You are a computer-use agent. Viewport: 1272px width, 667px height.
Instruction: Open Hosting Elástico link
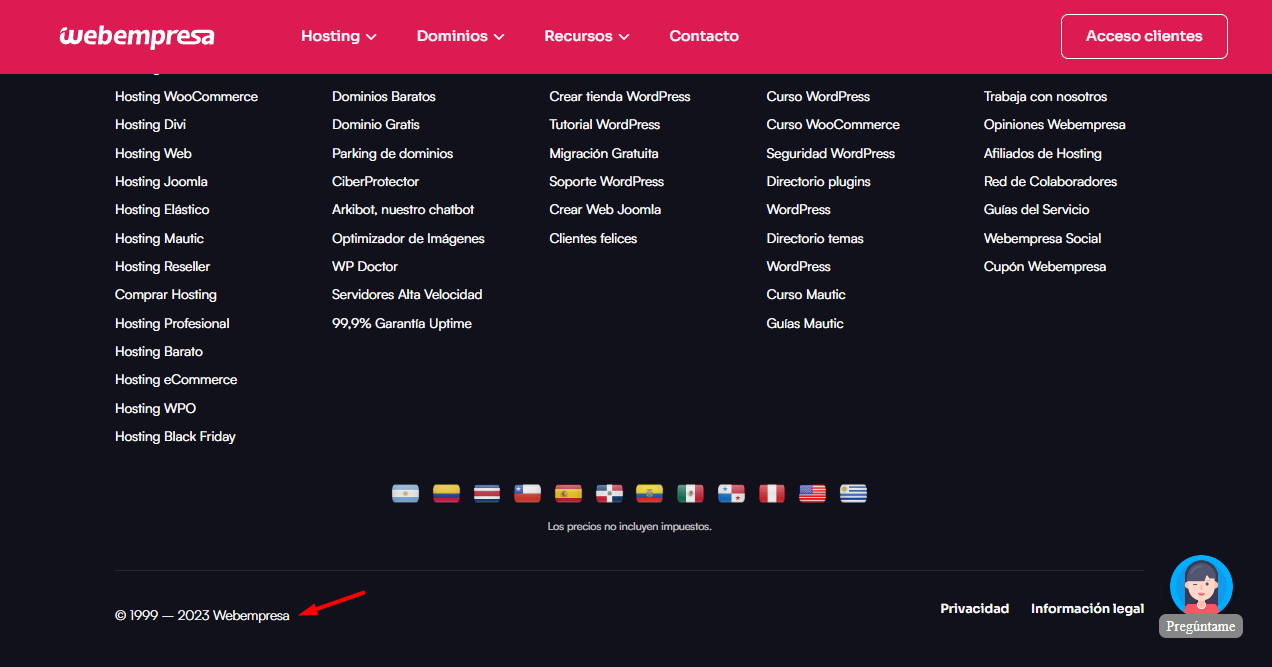coord(162,210)
